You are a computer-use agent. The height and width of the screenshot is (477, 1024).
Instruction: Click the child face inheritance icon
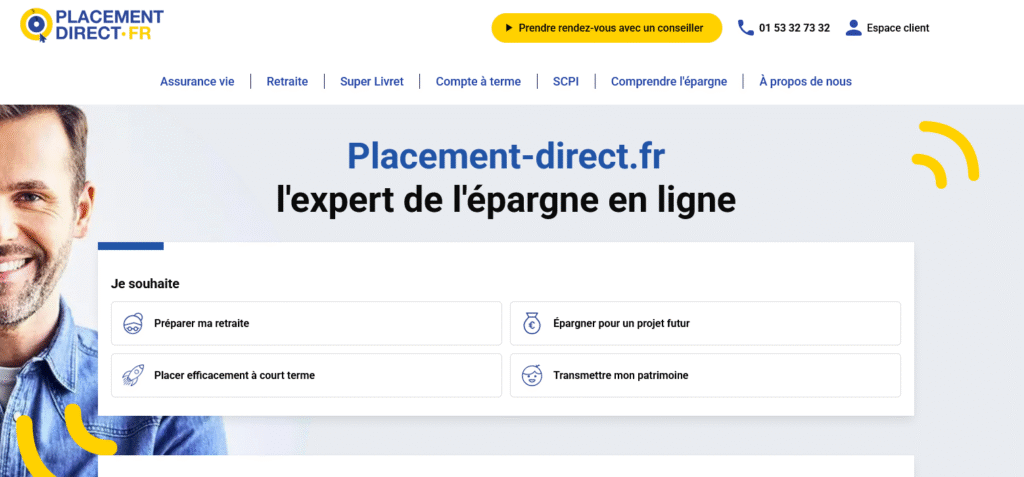pyautogui.click(x=532, y=376)
